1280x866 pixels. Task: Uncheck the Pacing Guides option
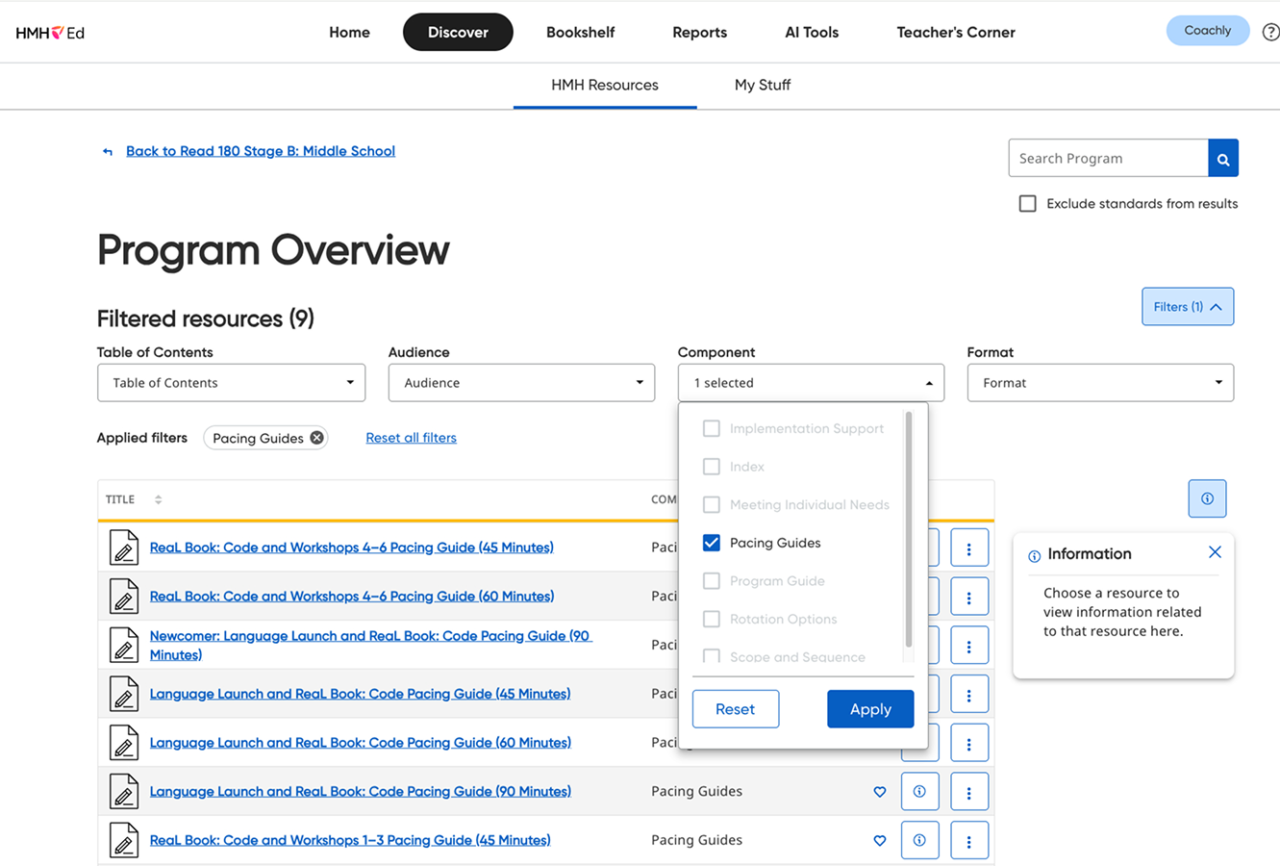coord(711,543)
